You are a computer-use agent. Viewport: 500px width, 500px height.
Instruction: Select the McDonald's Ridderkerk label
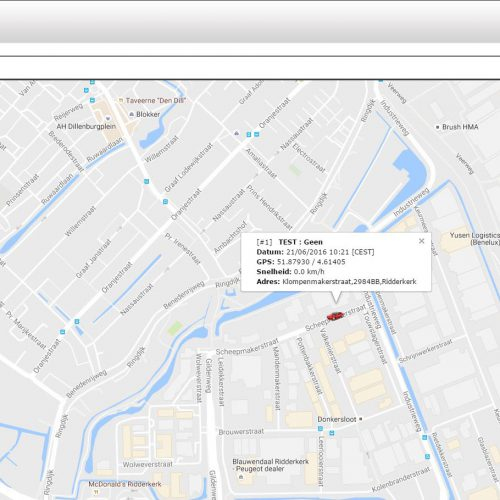(125, 484)
